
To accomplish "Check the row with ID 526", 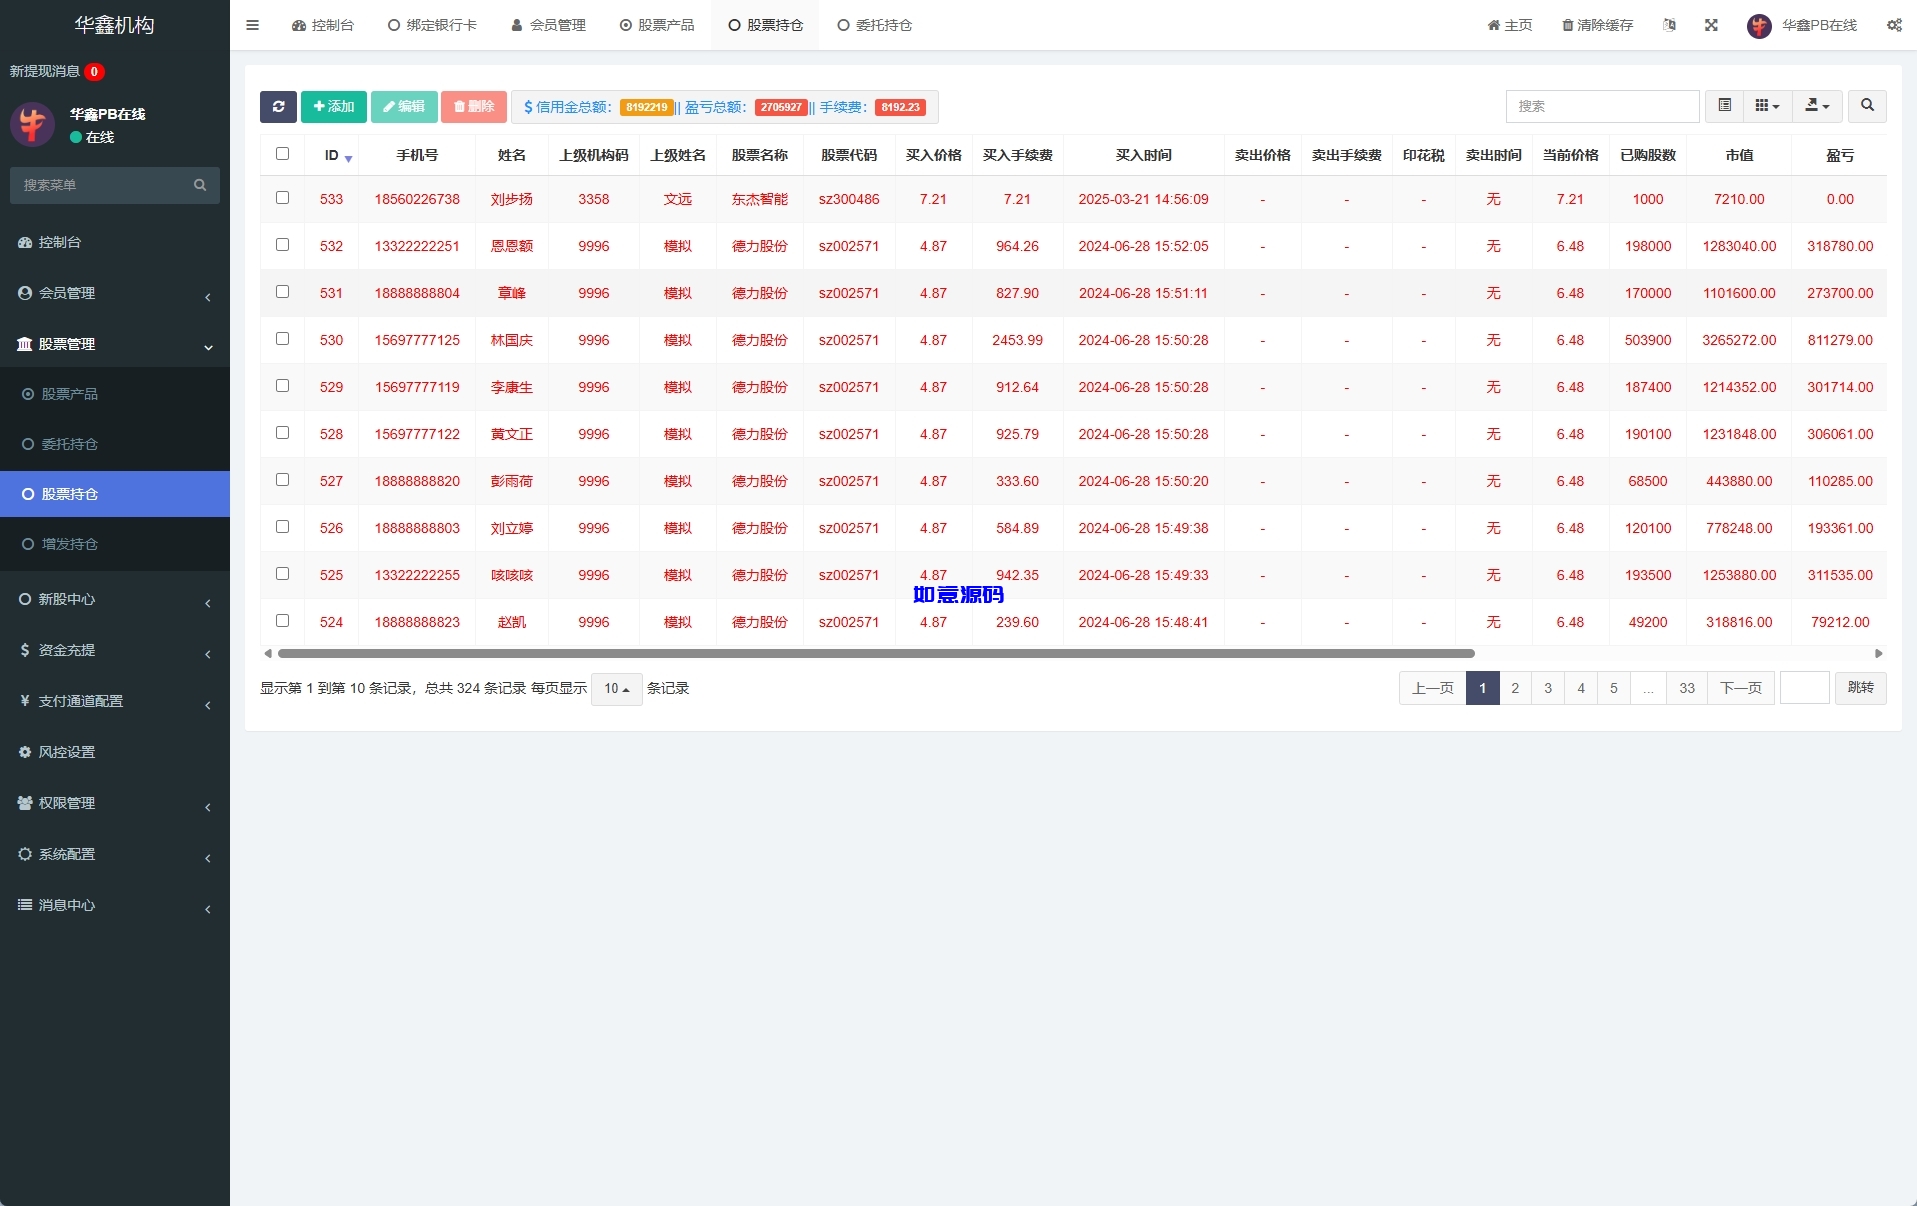I will pos(282,527).
